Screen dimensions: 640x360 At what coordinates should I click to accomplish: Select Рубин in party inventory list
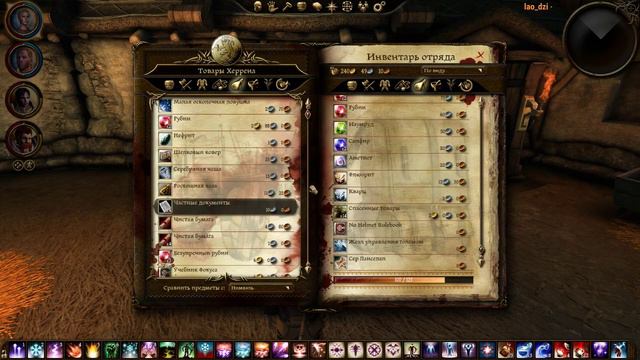click(x=401, y=111)
